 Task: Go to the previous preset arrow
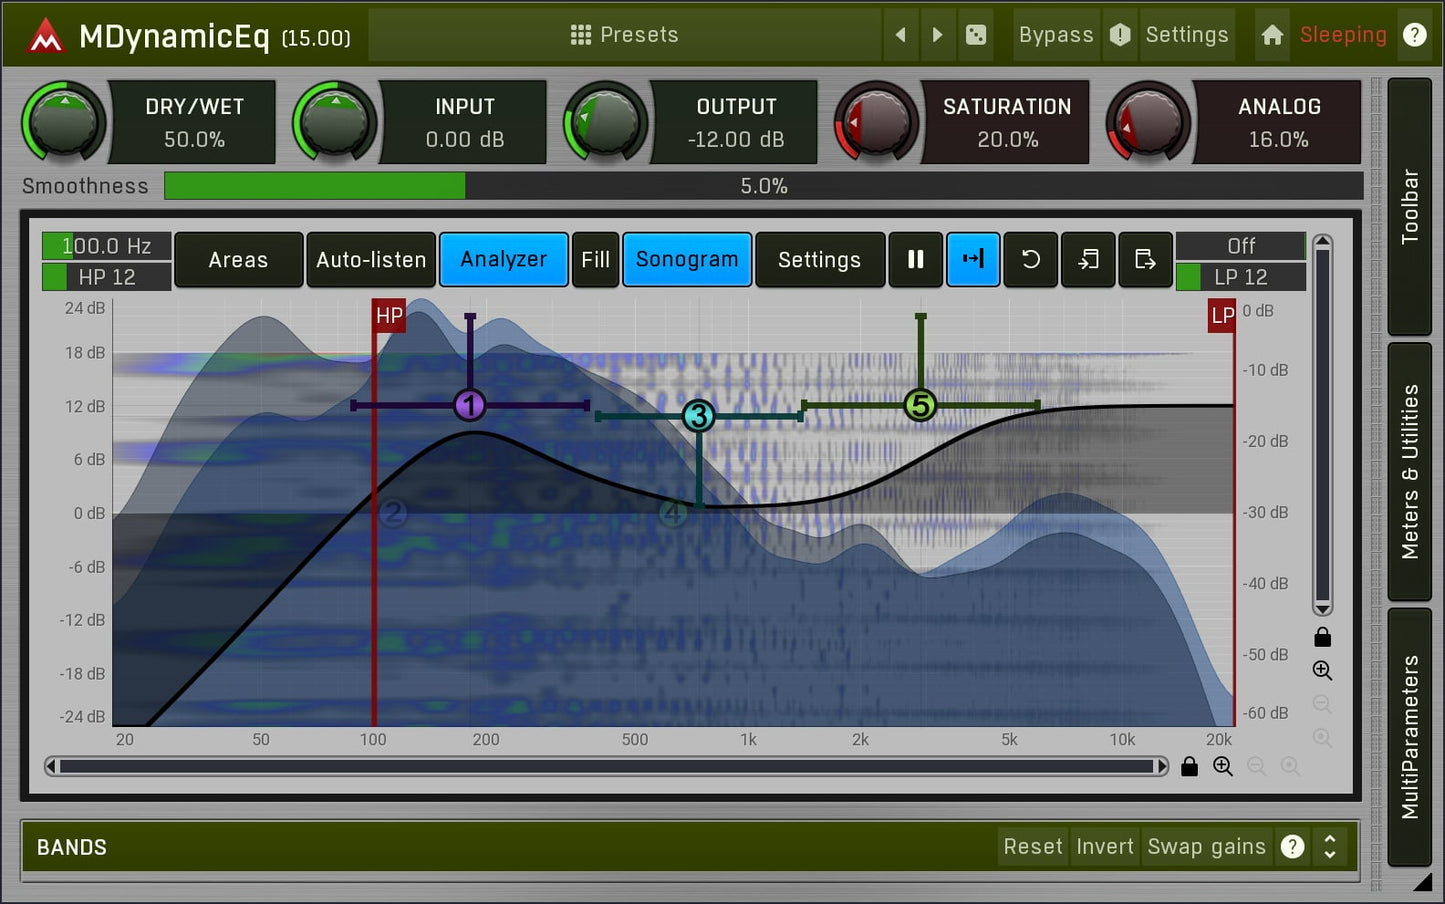pos(900,35)
